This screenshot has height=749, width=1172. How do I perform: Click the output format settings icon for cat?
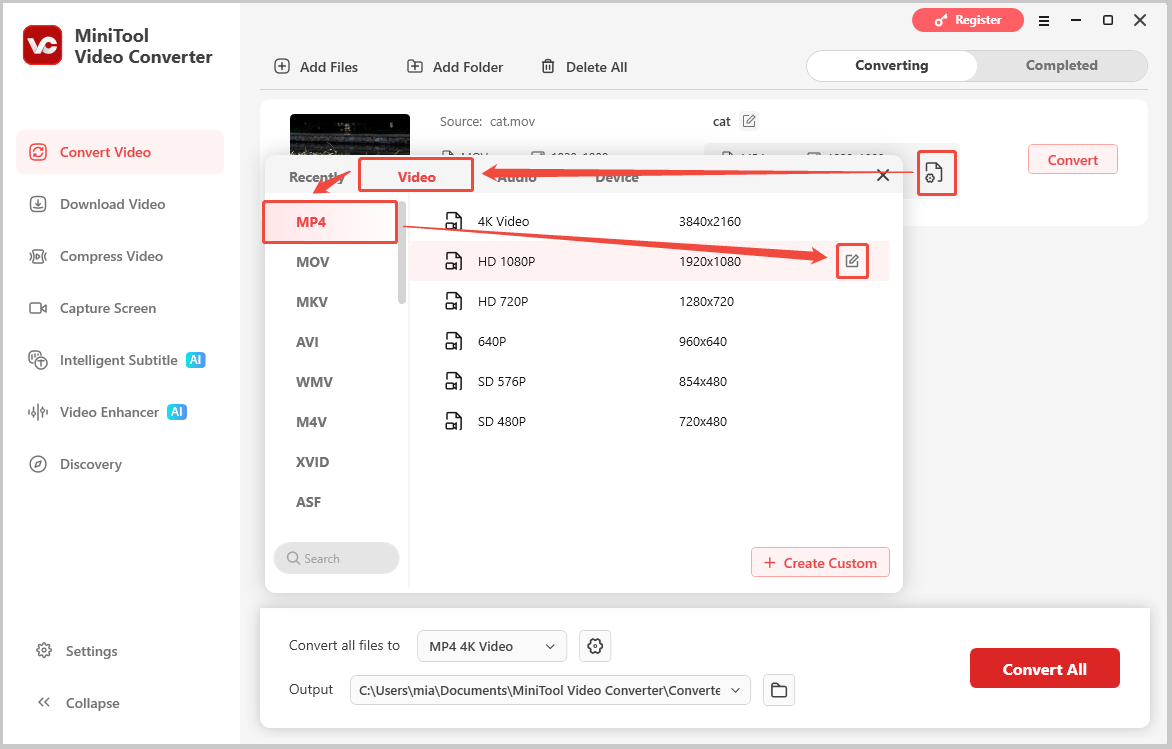(934, 173)
